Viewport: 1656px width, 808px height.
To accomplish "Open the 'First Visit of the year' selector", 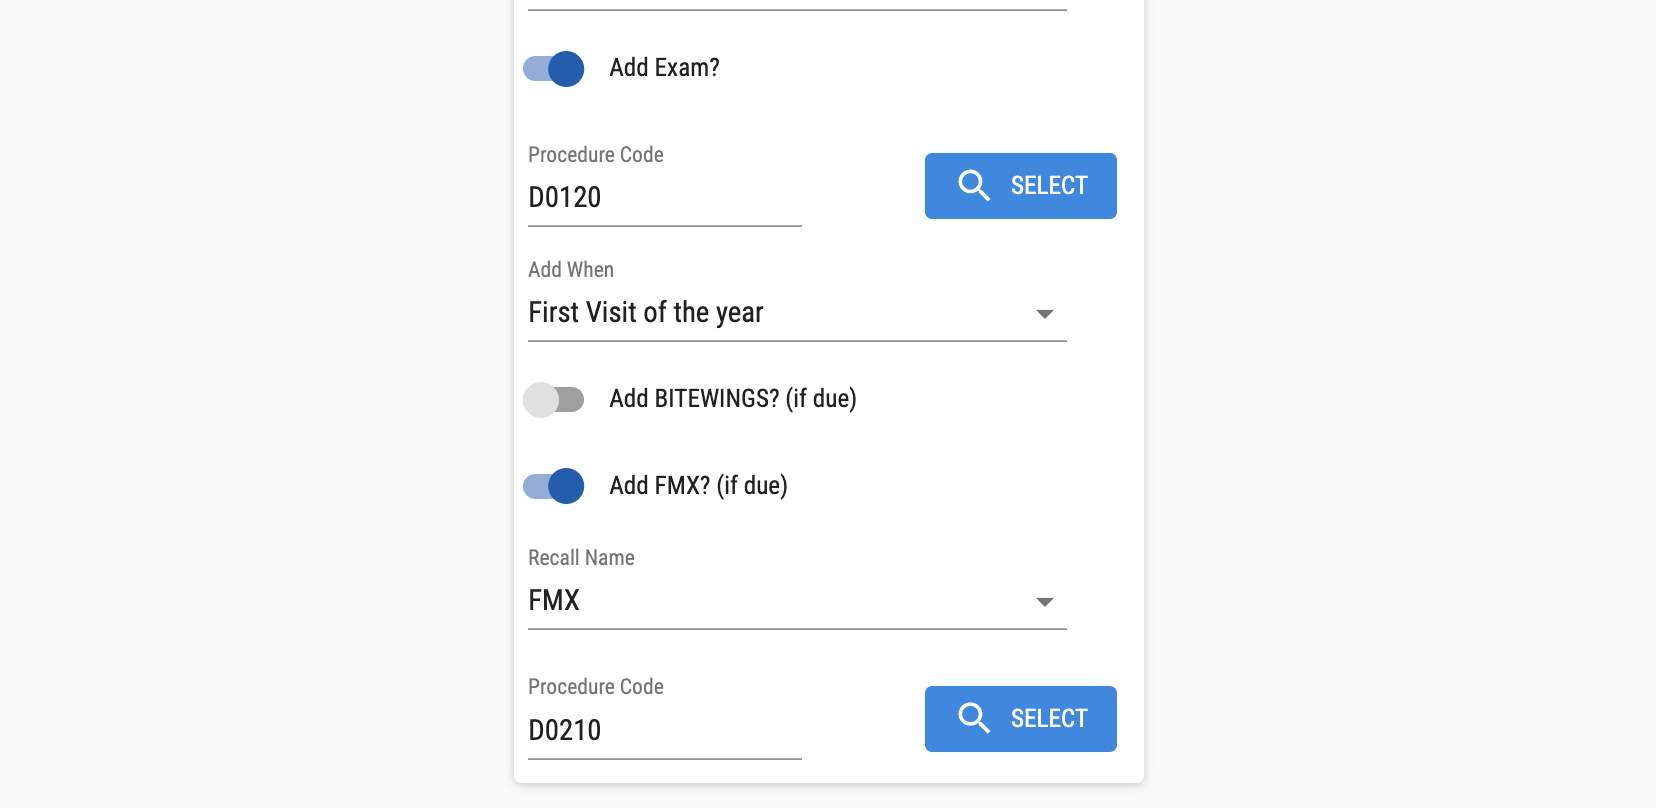I will click(x=646, y=313).
